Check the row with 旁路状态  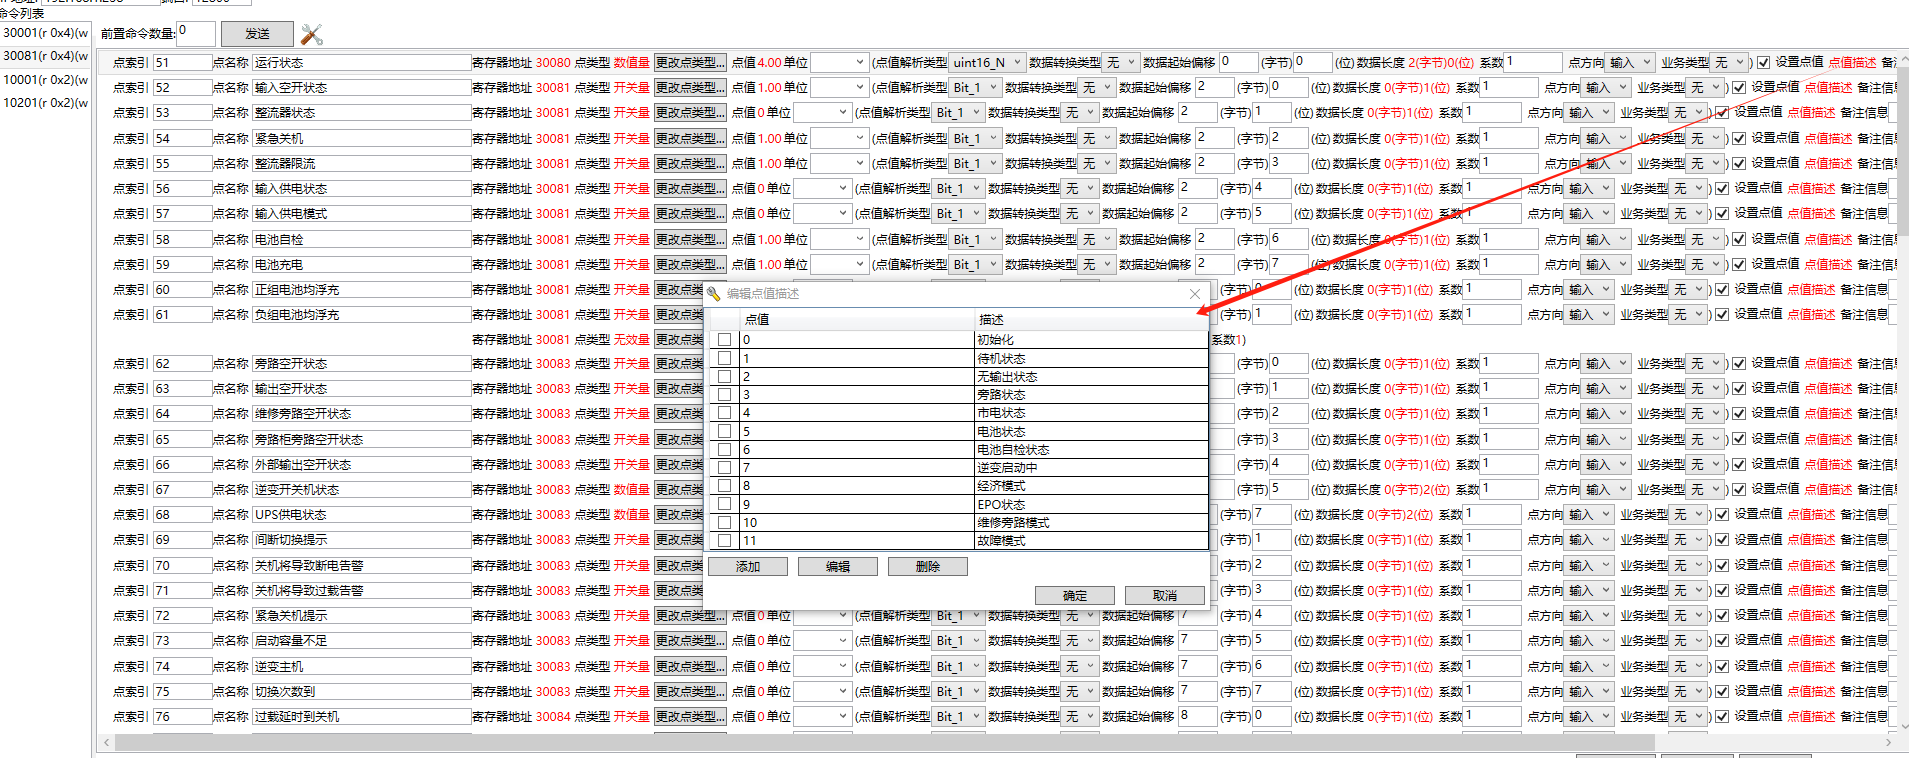click(x=724, y=395)
